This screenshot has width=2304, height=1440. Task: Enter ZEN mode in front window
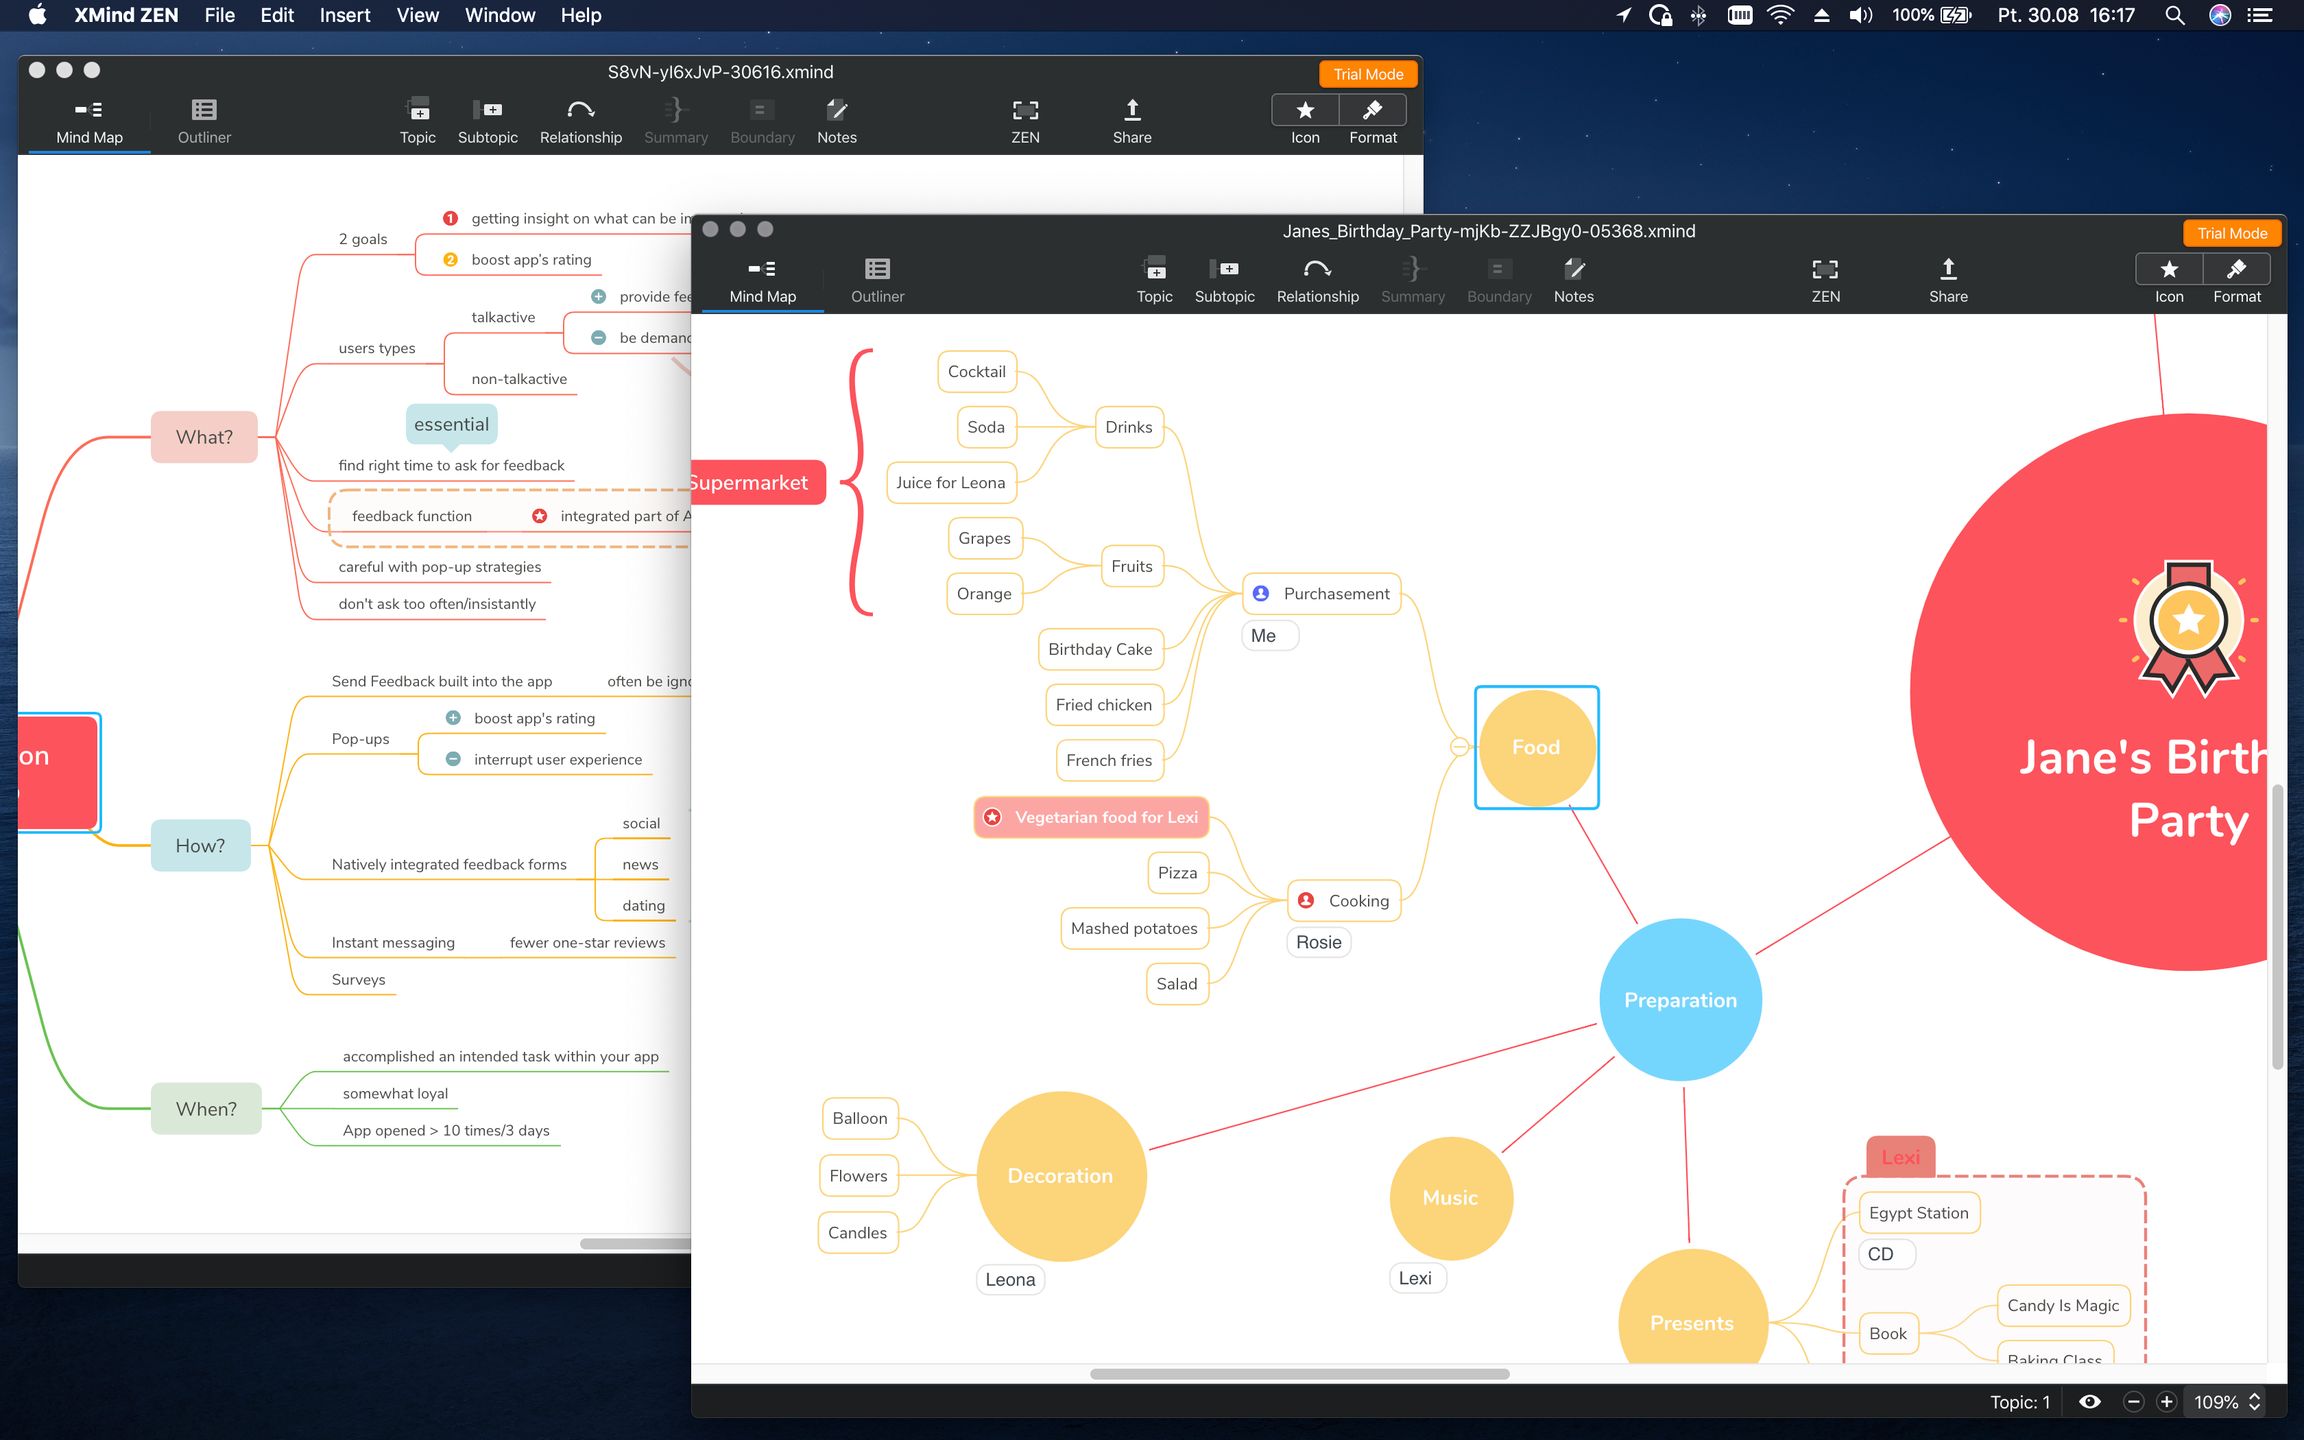[1825, 270]
